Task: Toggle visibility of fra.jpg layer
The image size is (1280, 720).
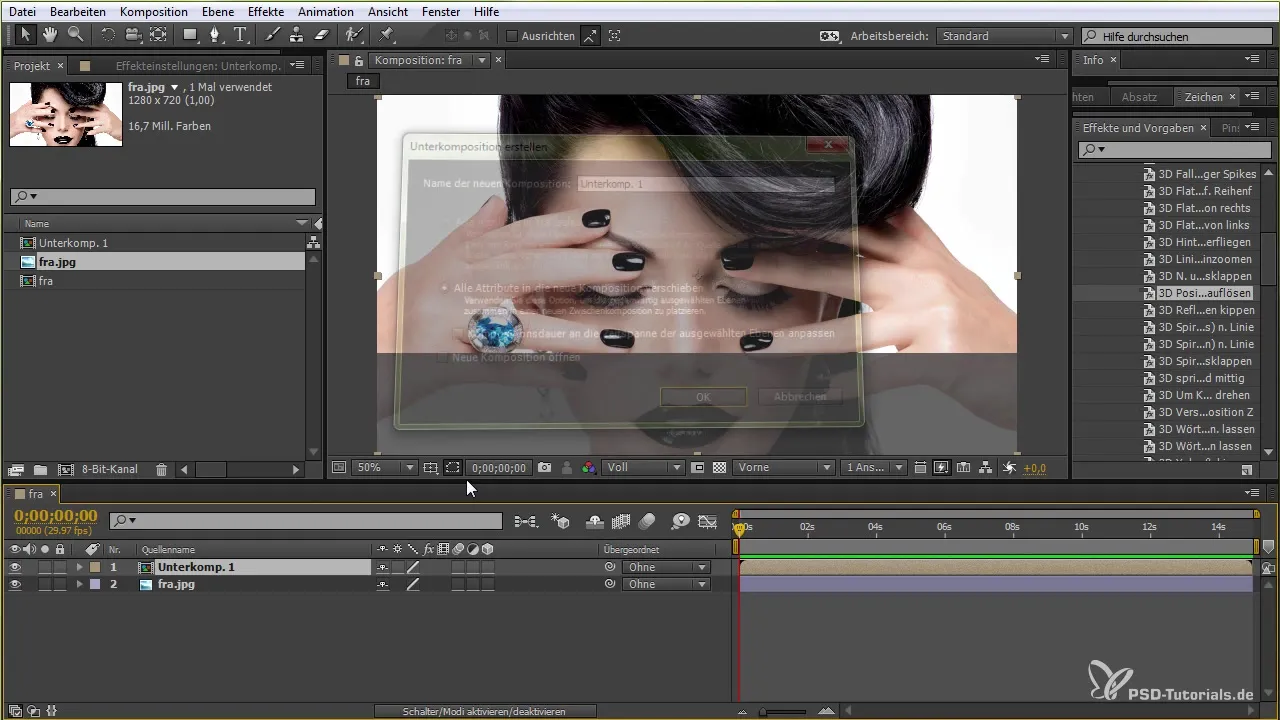Action: point(15,584)
